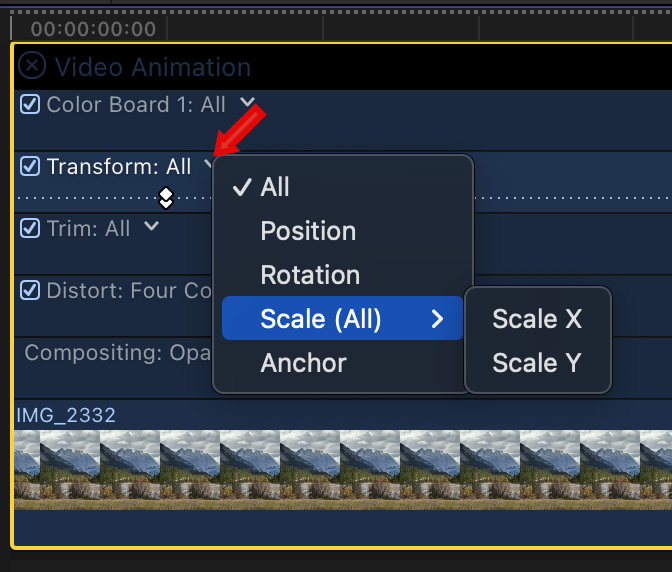672x572 pixels.
Task: Toggle the Distort effect checkbox
Action: (x=30, y=290)
